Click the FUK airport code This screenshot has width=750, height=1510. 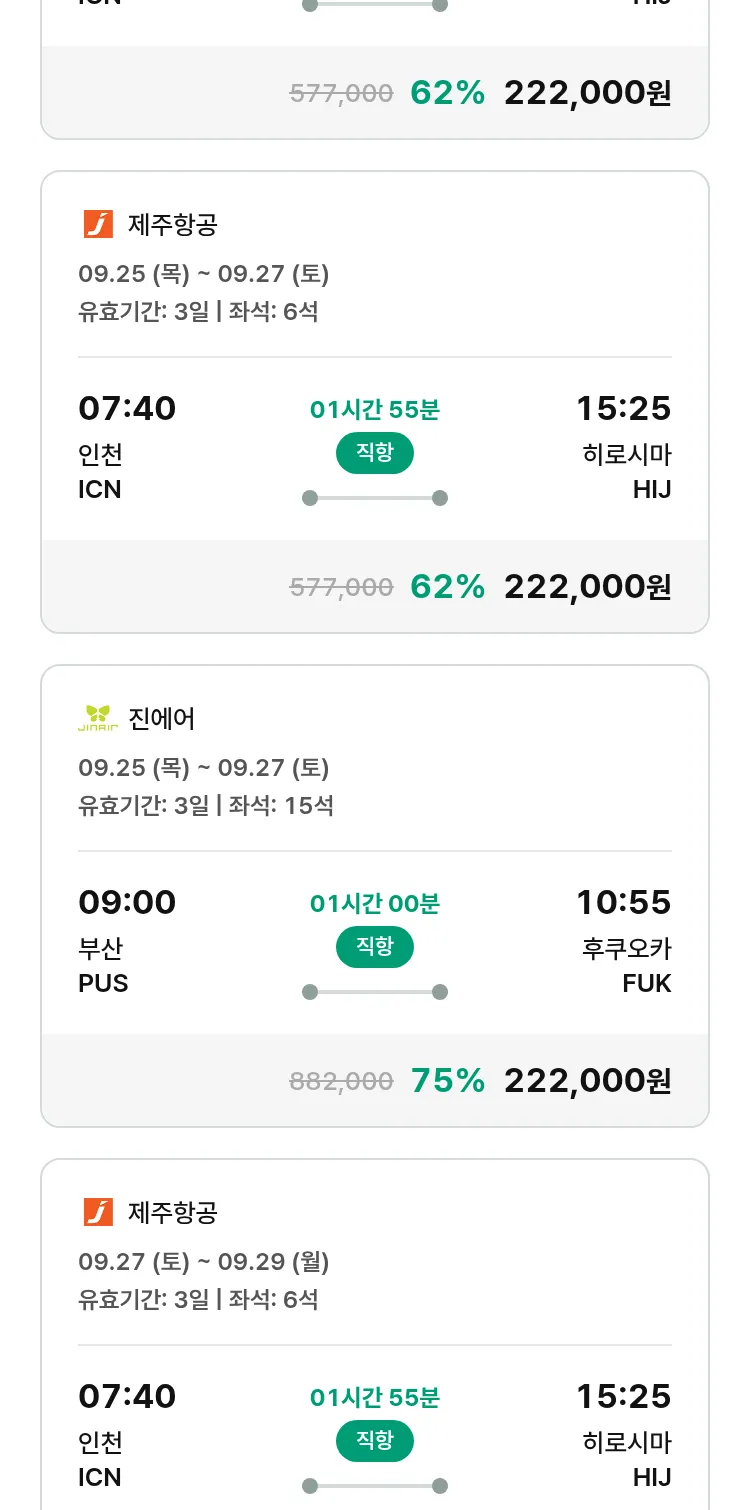647,983
